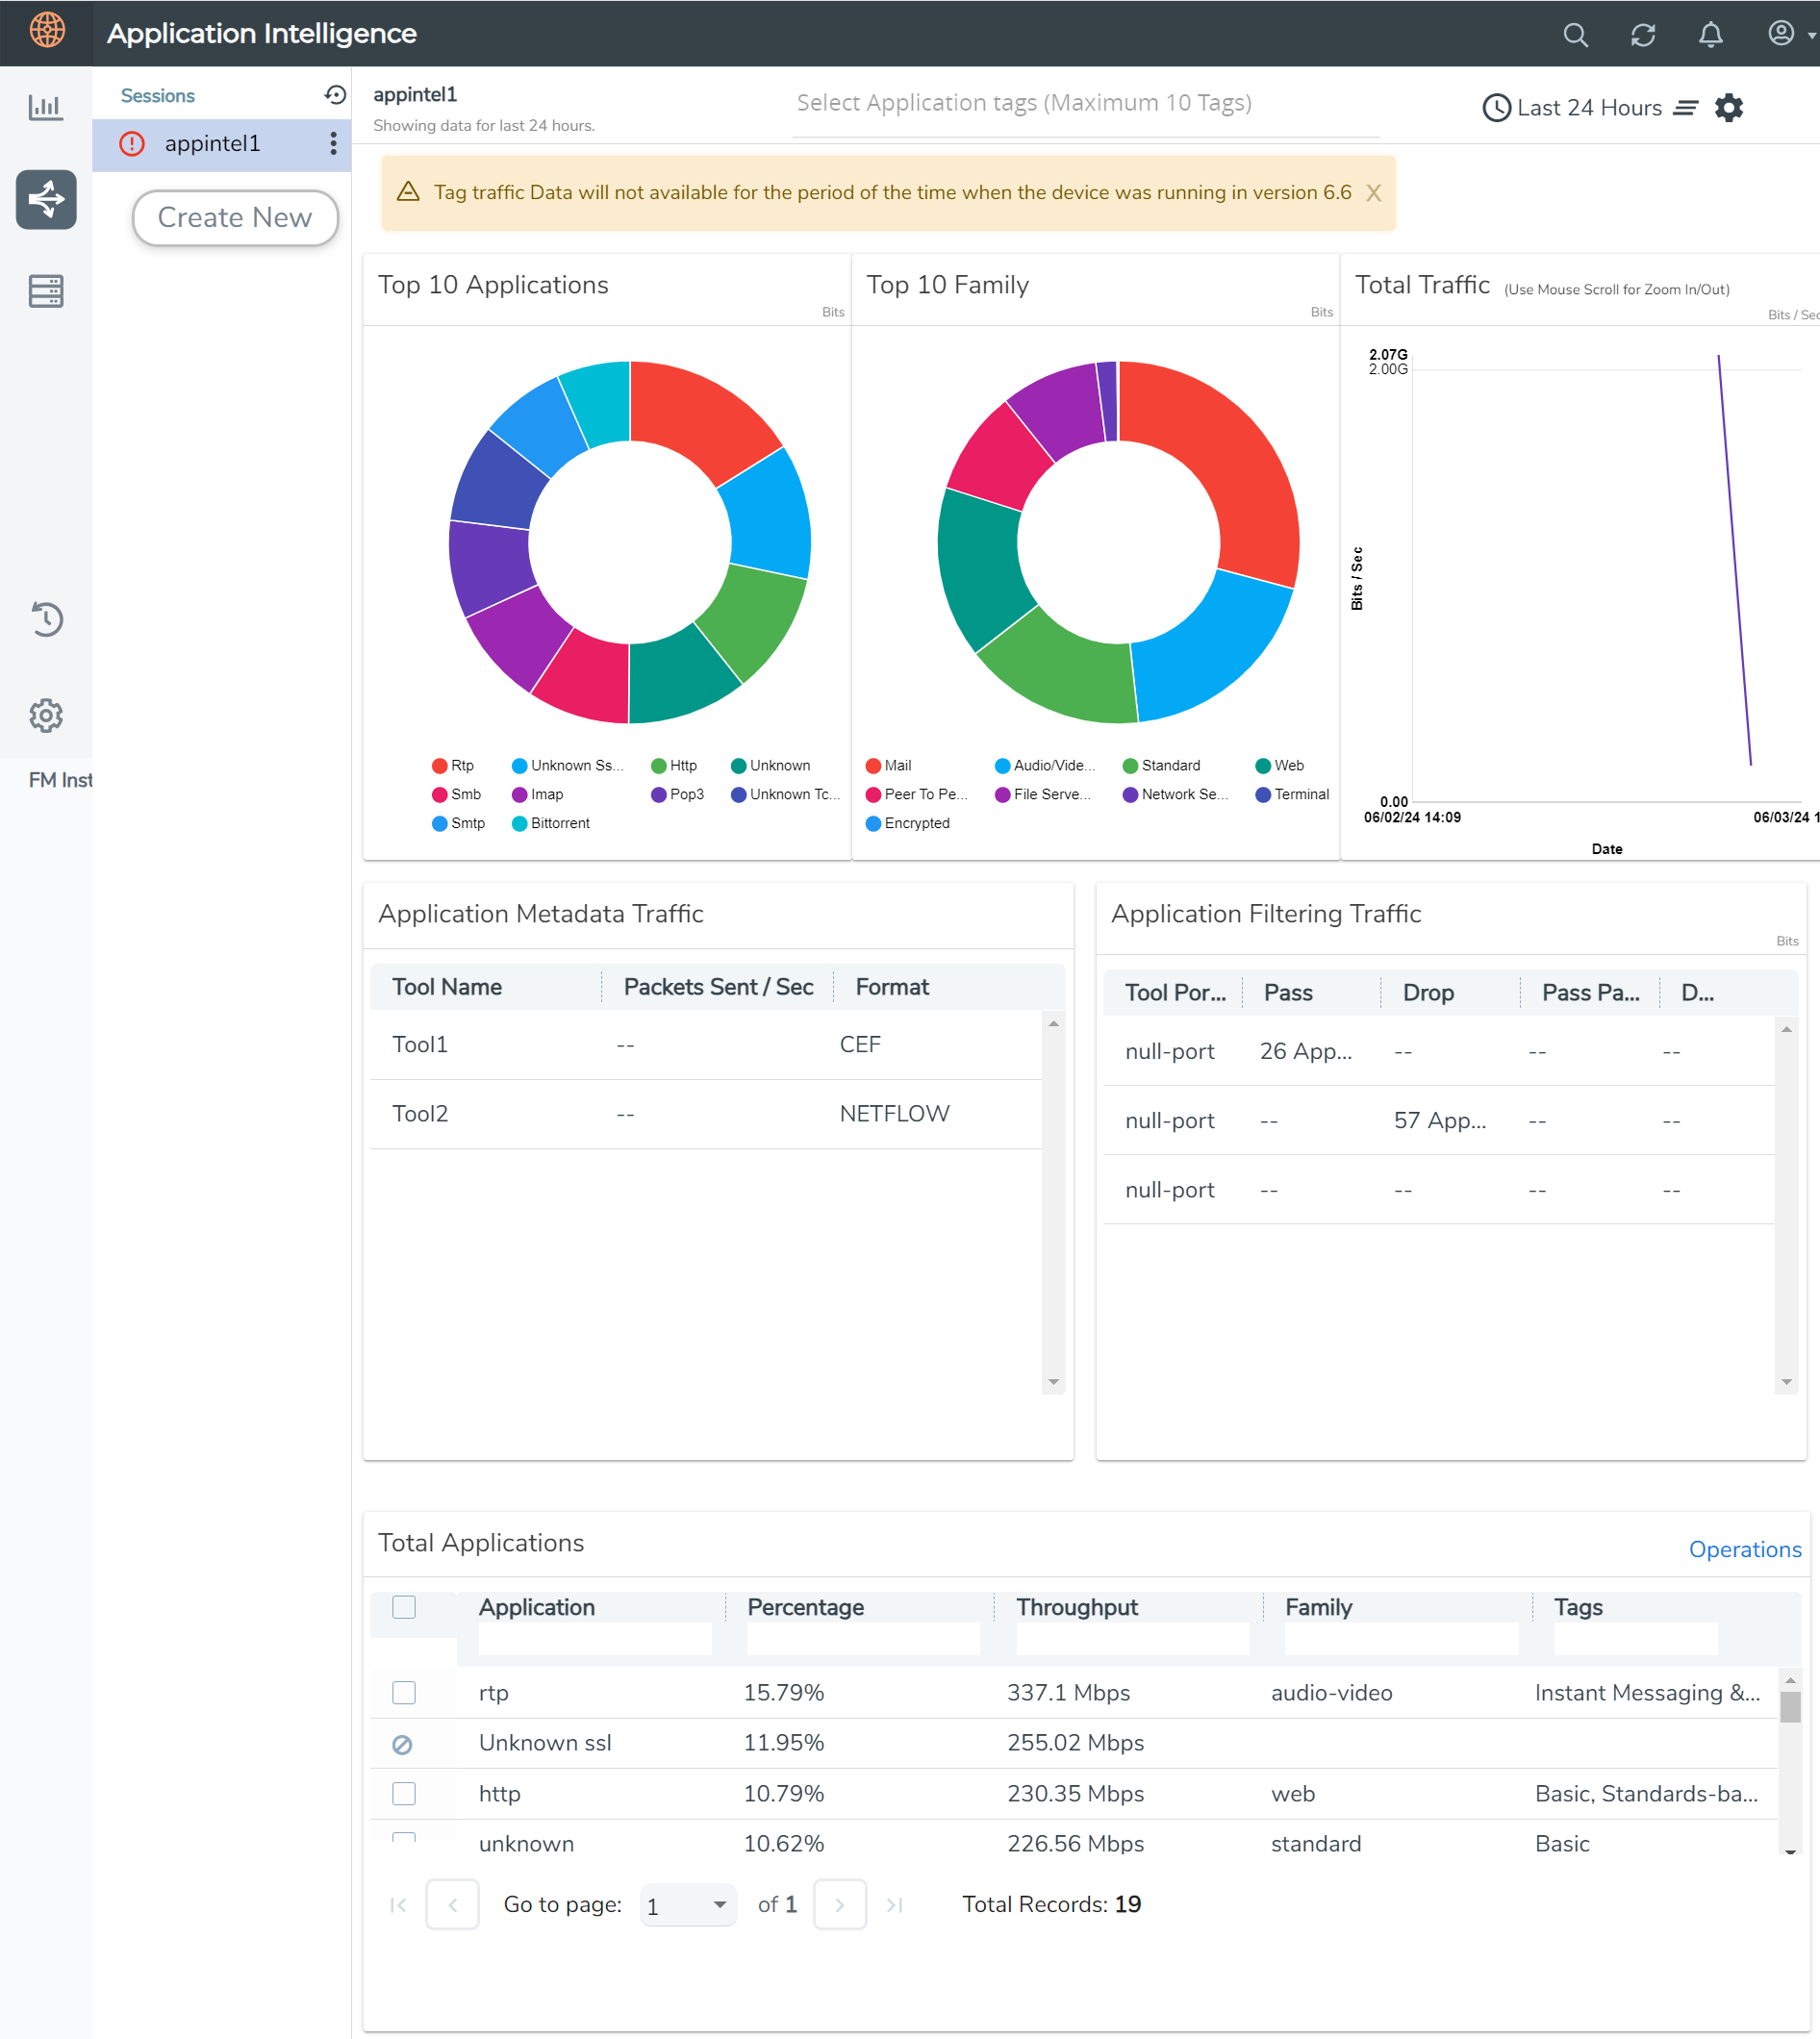Select the appintel1 session in list

click(x=212, y=143)
